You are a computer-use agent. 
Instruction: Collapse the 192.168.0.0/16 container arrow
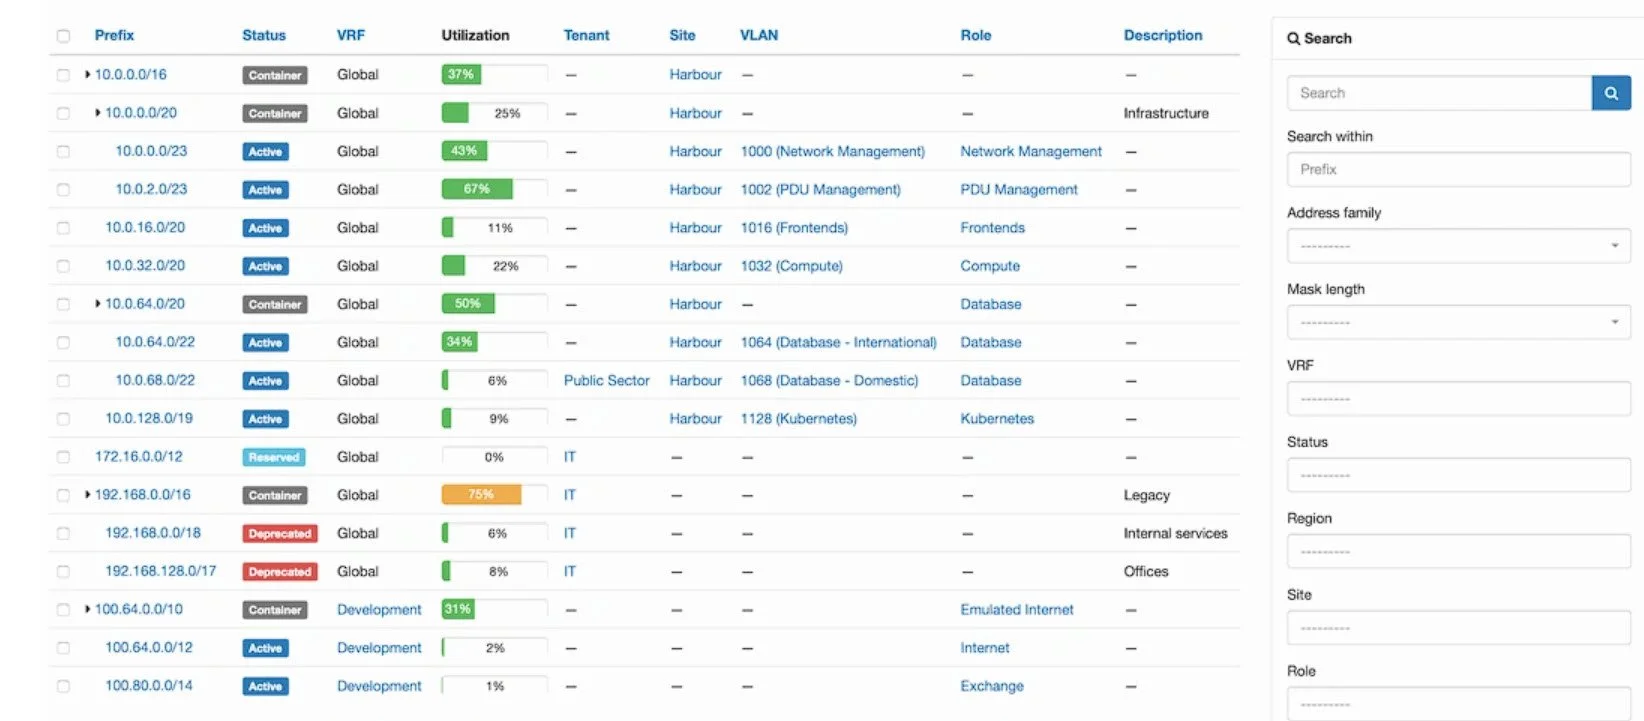(88, 495)
